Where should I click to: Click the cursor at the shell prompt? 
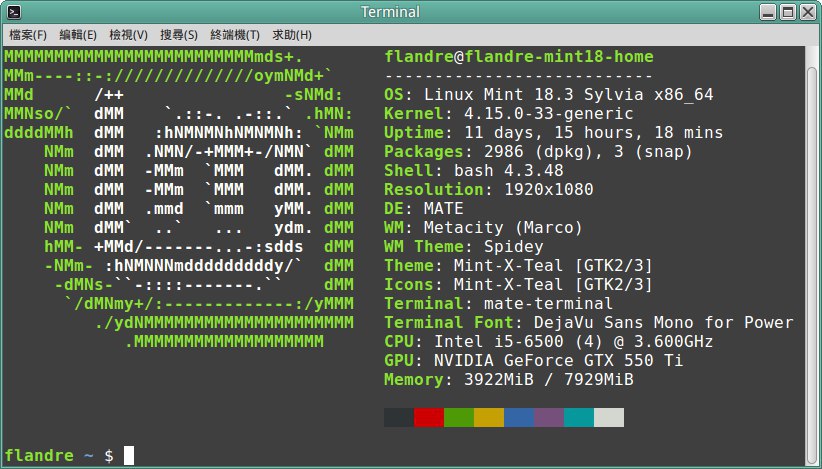pos(129,455)
